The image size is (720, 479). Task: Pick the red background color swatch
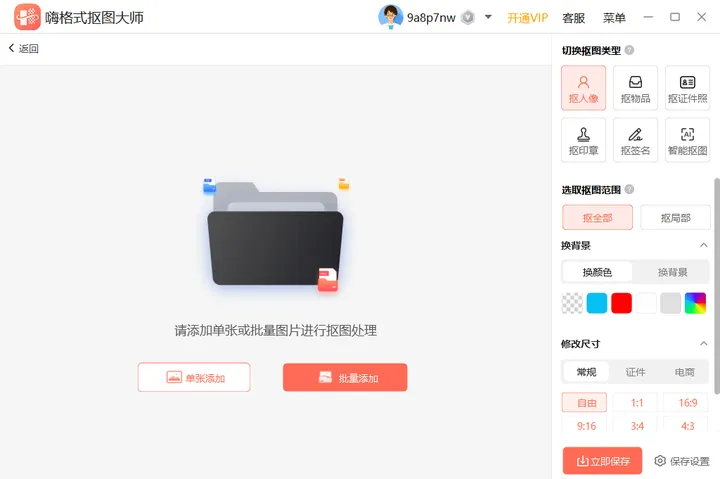[621, 303]
